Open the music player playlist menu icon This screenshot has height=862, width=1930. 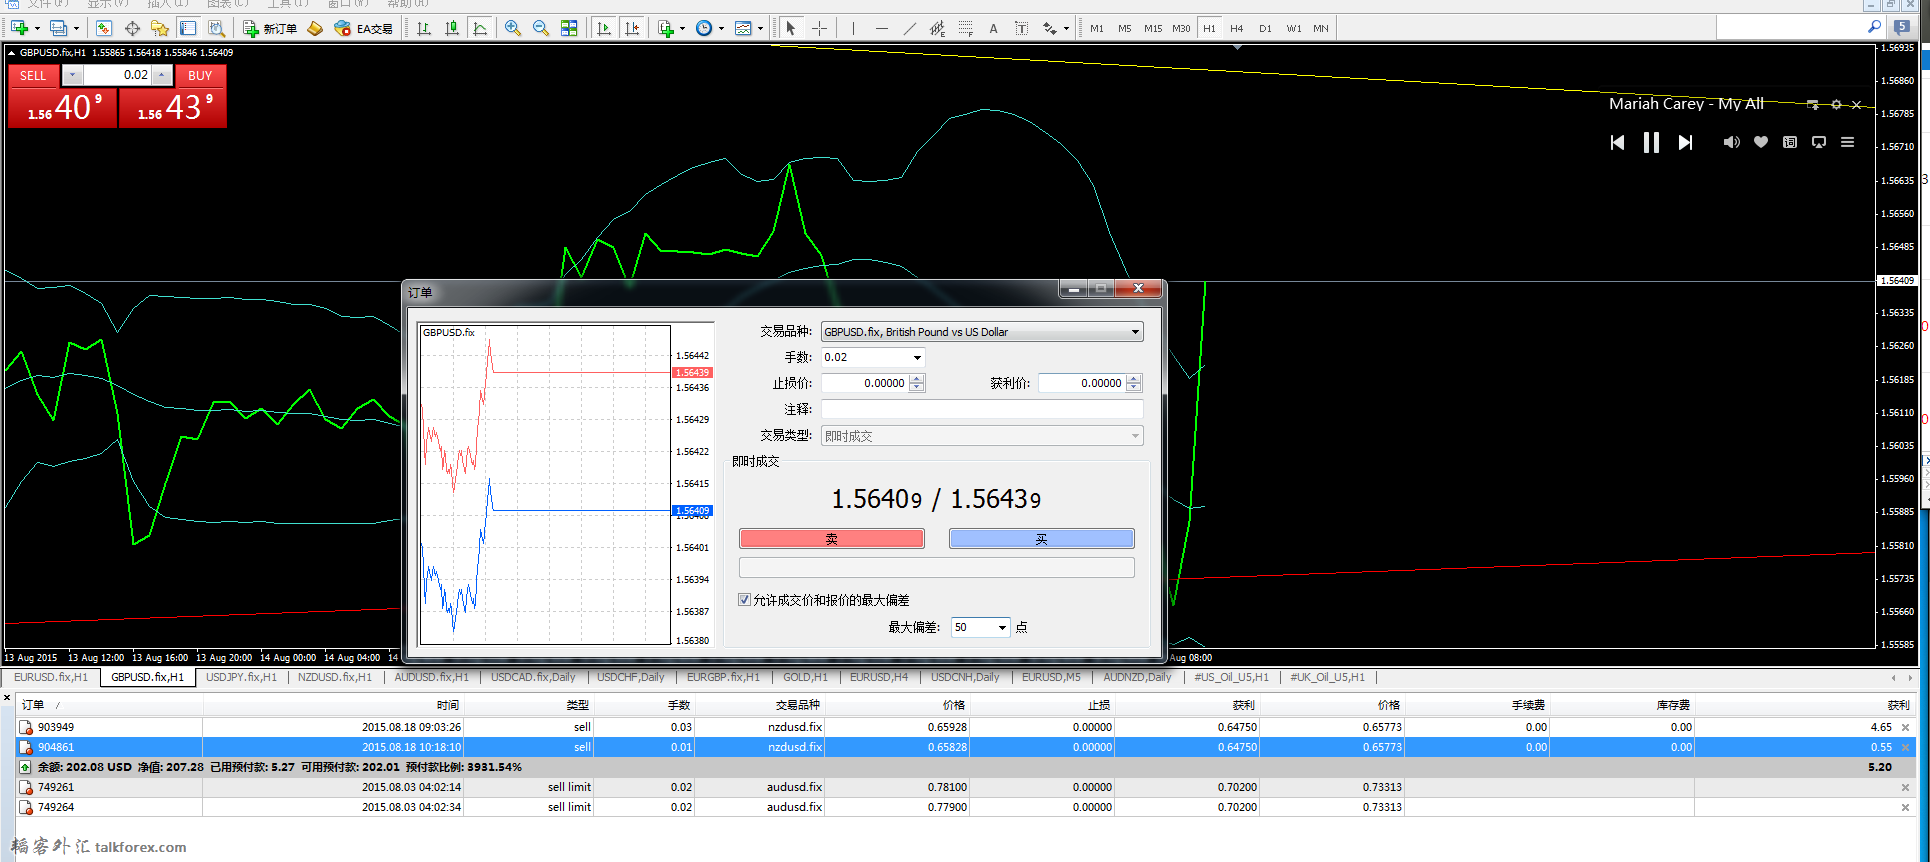coord(1847,142)
